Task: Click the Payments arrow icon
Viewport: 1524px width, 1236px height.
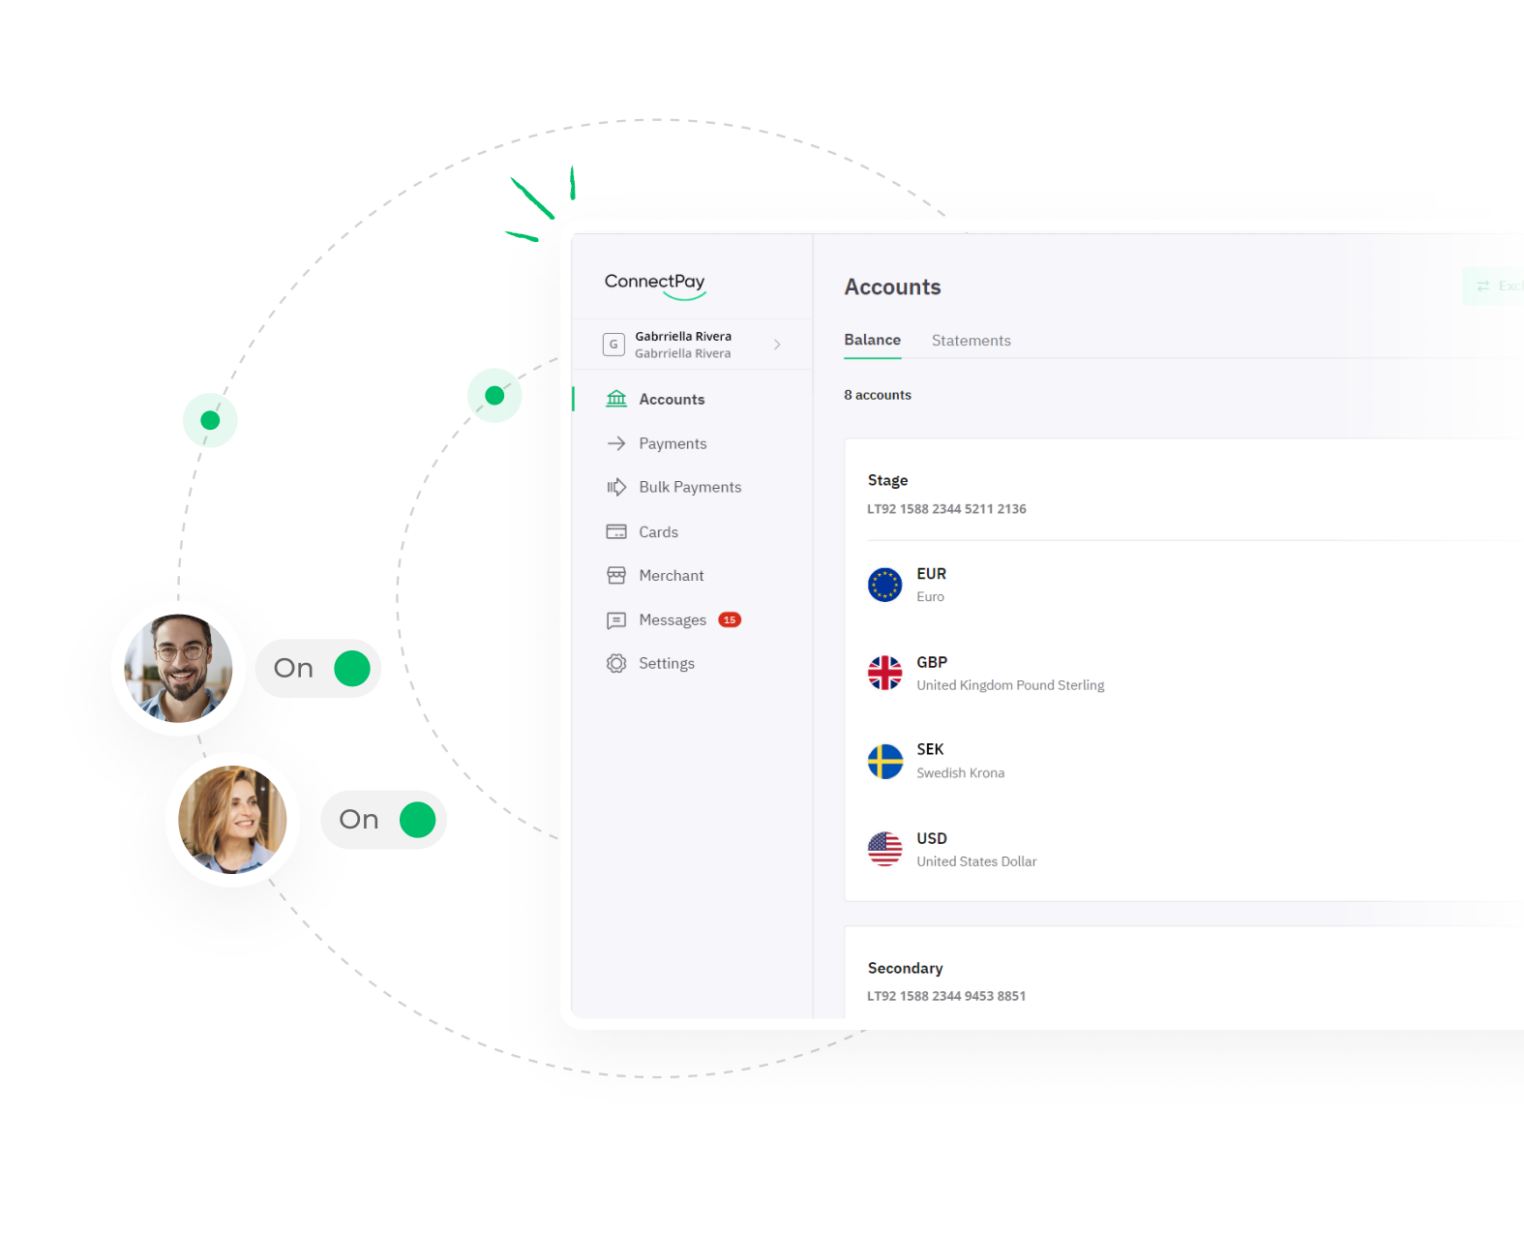Action: pyautogui.click(x=616, y=443)
